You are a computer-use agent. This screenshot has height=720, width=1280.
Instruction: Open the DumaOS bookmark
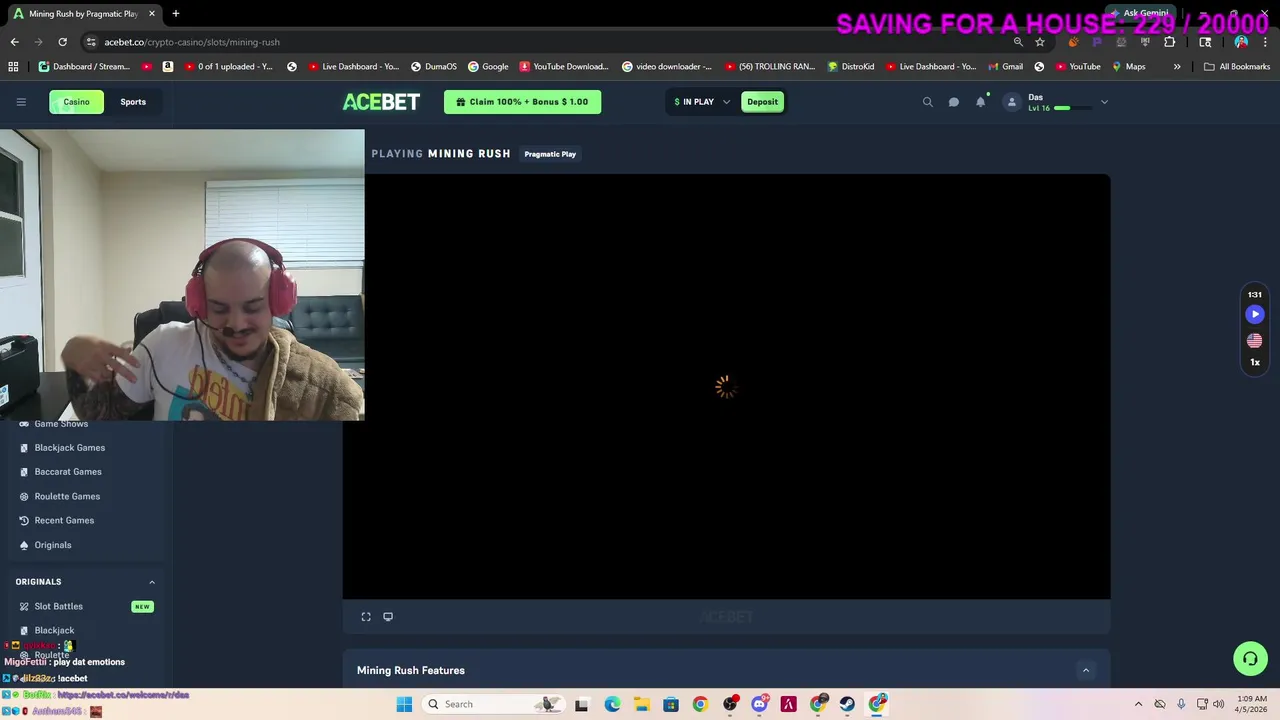pos(434,67)
